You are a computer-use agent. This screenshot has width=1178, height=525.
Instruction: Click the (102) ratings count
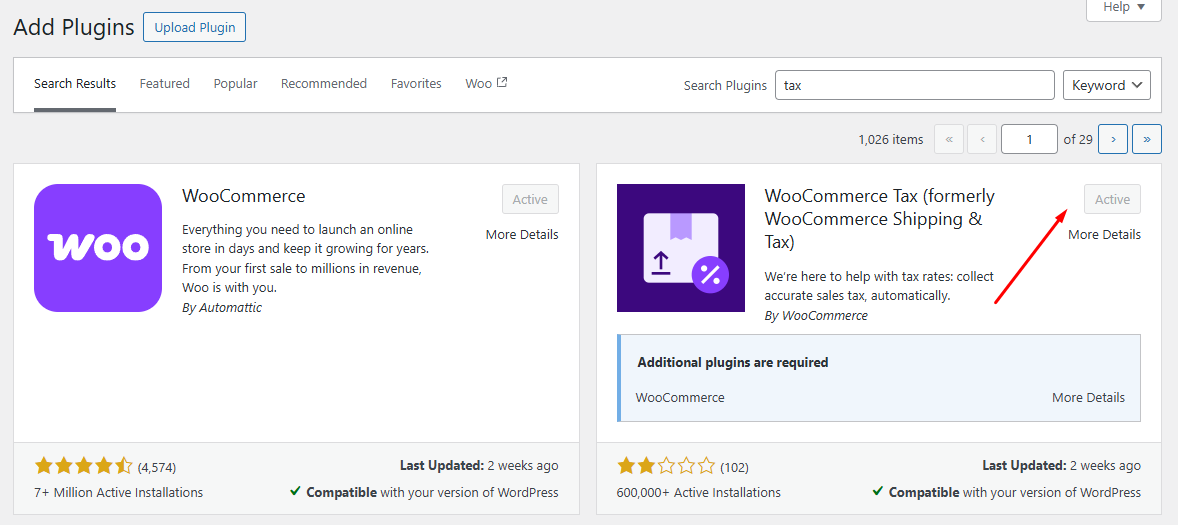tap(734, 467)
